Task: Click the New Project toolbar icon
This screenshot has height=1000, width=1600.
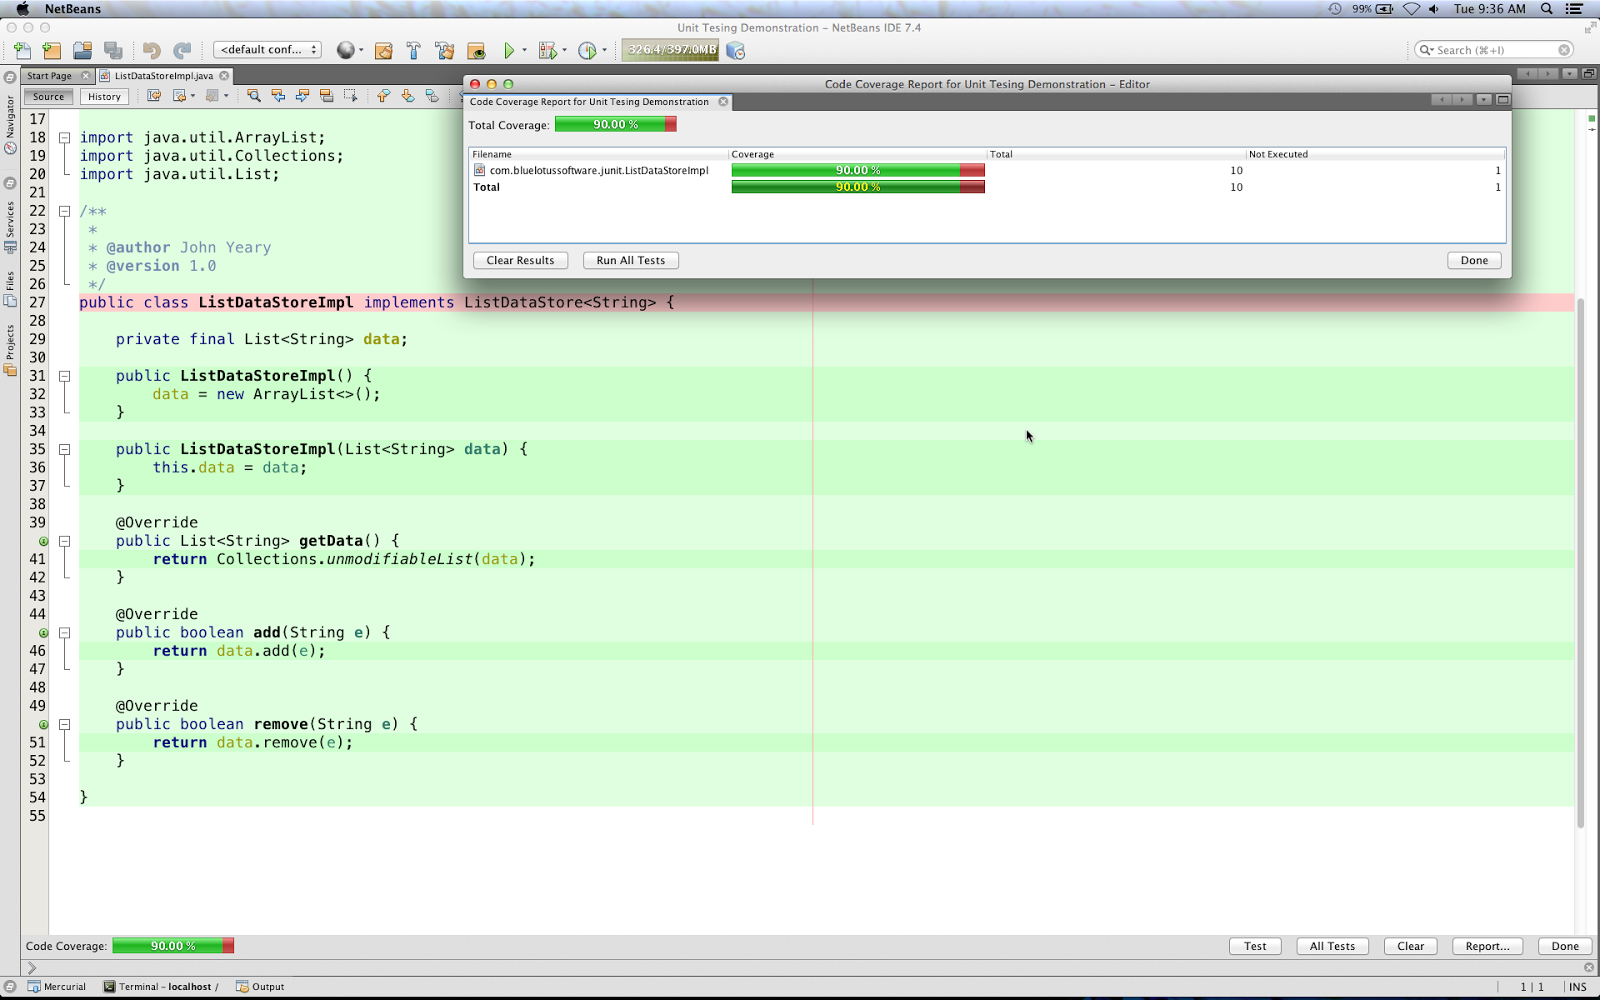Action: [x=52, y=50]
